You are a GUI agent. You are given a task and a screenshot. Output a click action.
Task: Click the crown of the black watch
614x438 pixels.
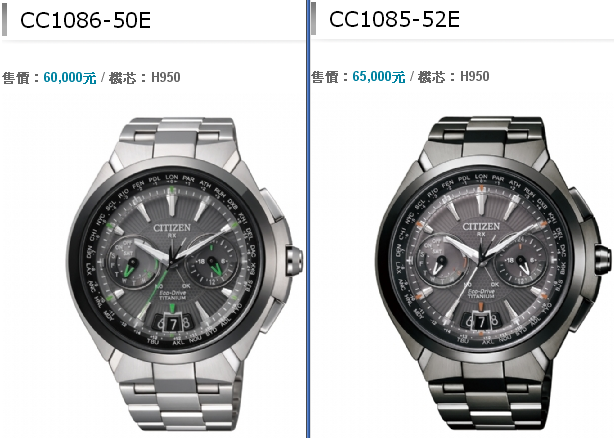603,259
